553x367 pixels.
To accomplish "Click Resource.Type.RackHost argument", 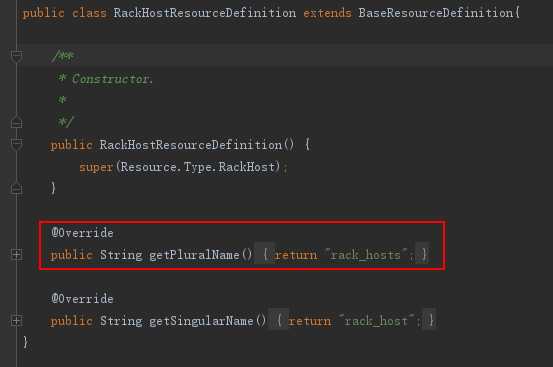I will [x=198, y=167].
